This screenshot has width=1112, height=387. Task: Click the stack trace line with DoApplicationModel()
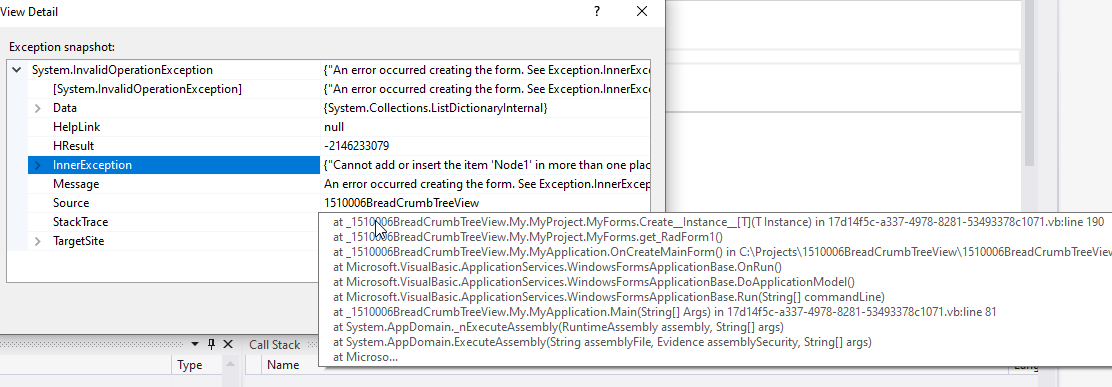click(594, 282)
